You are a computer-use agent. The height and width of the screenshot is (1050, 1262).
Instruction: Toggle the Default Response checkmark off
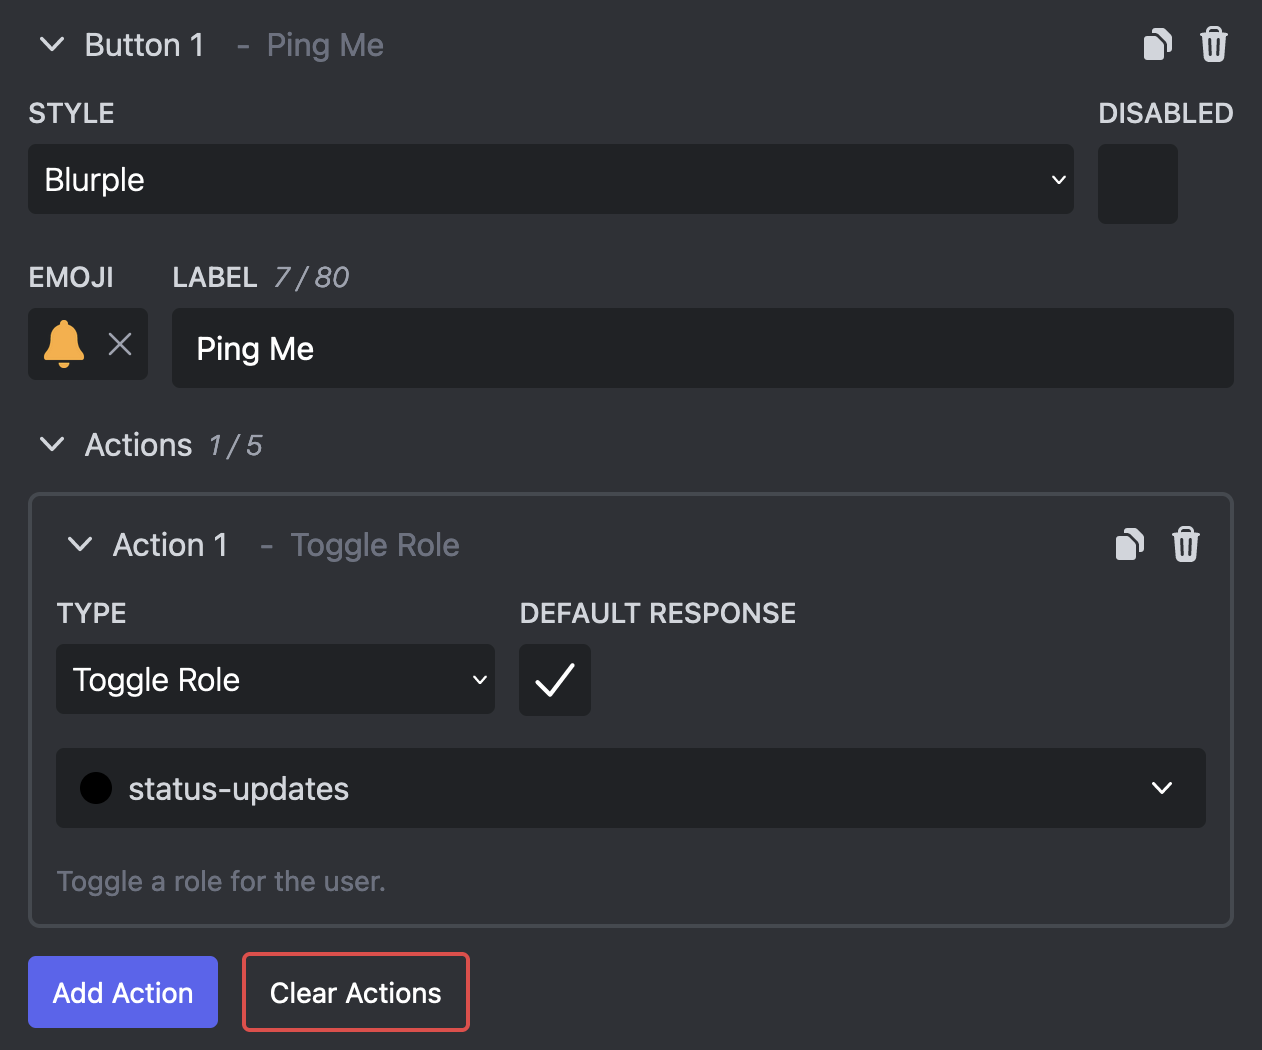554,680
